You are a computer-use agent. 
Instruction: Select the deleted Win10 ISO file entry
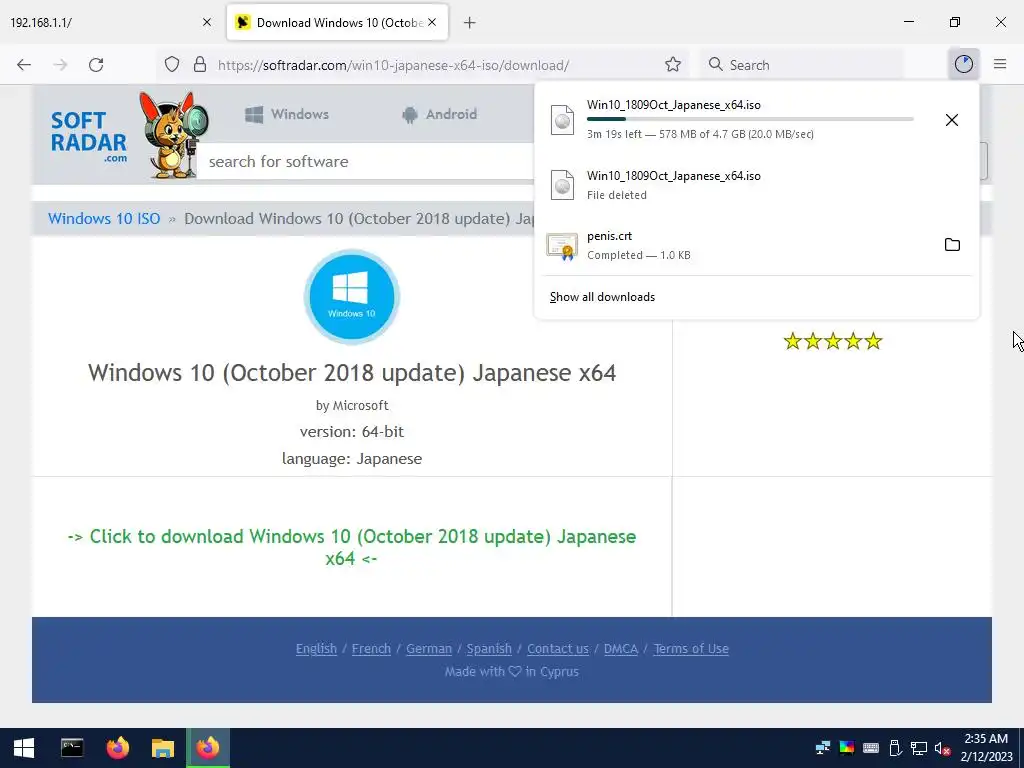pyautogui.click(x=756, y=185)
